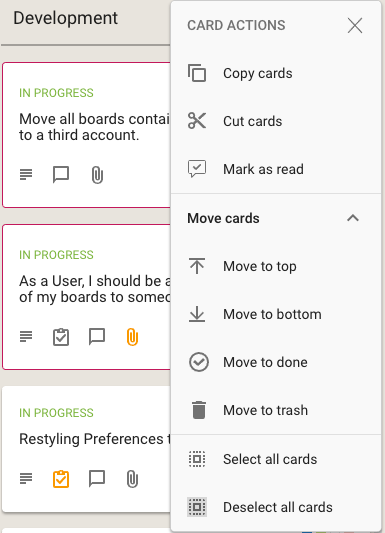
Task: Click the scissors Cut cards icon
Action: tap(197, 121)
